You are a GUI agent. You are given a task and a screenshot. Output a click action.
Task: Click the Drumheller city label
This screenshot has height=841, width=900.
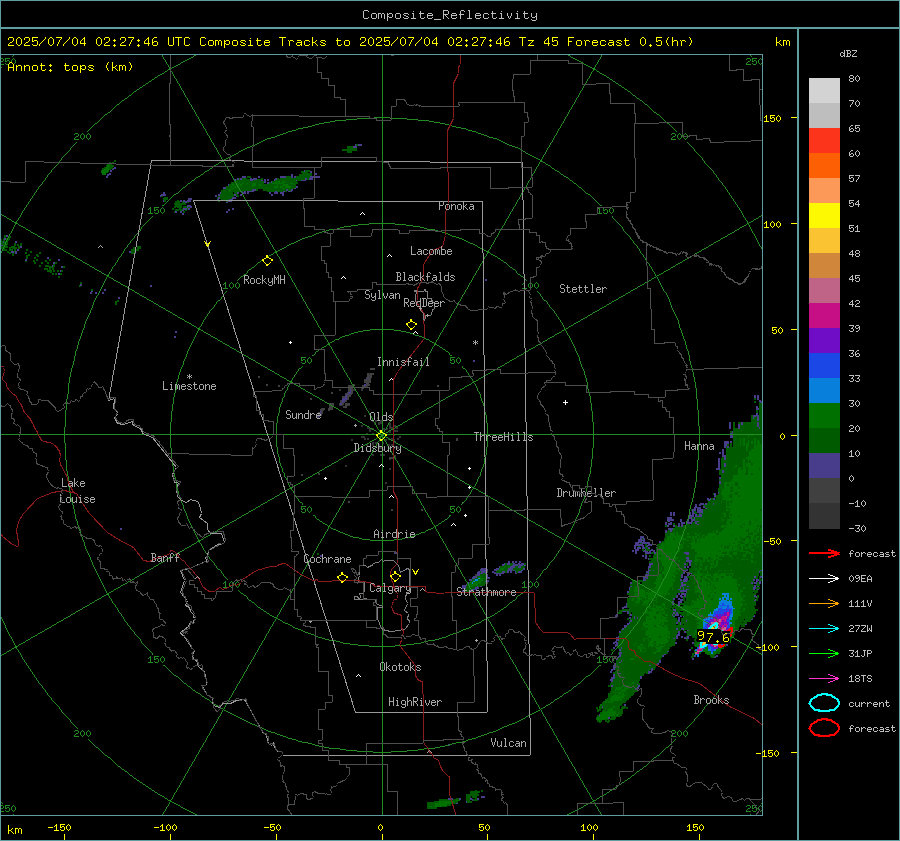(586, 493)
